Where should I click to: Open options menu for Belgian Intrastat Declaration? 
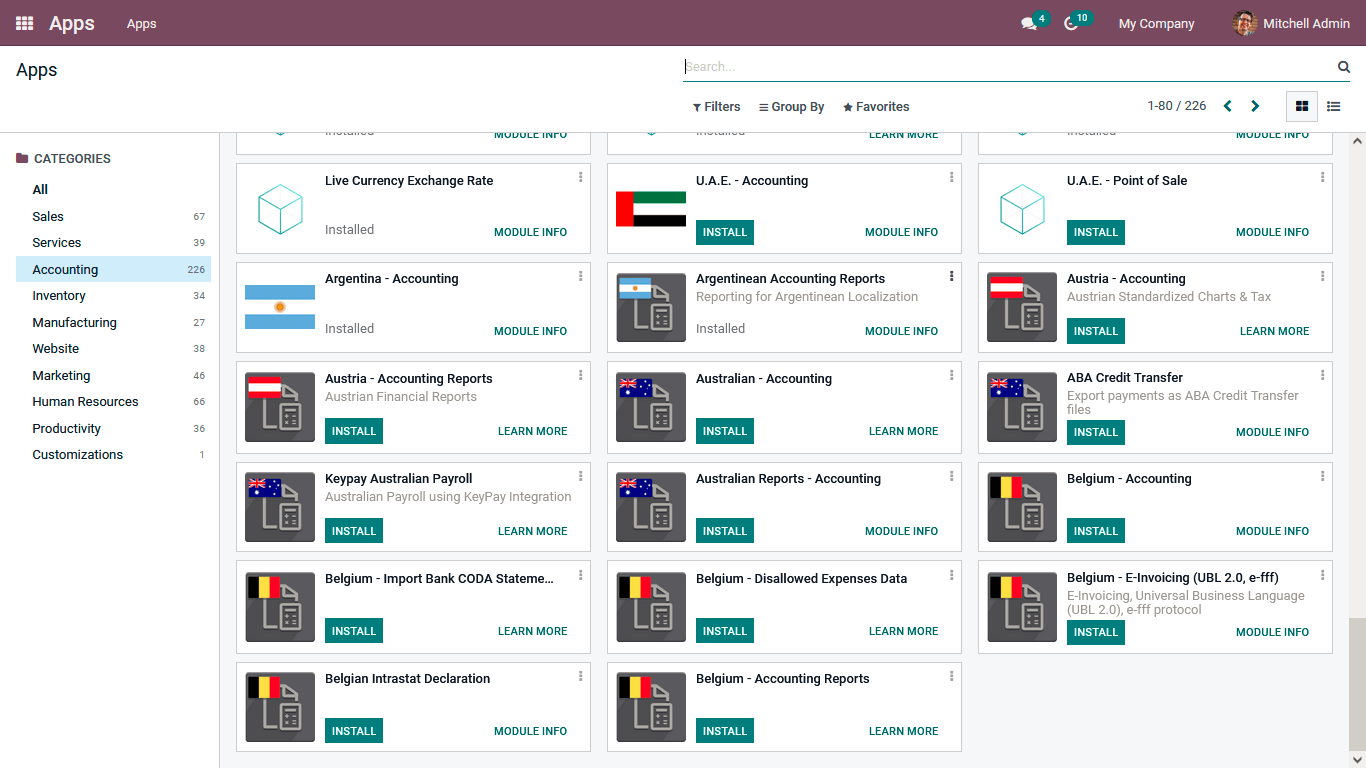(x=580, y=676)
